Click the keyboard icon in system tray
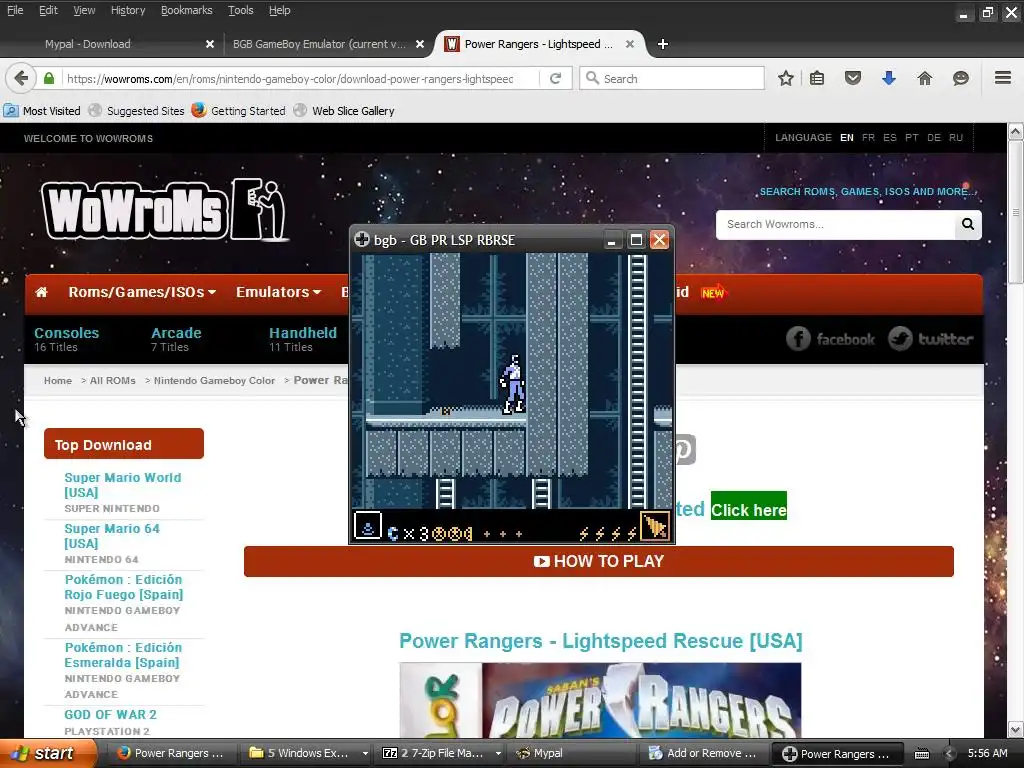 coord(921,754)
